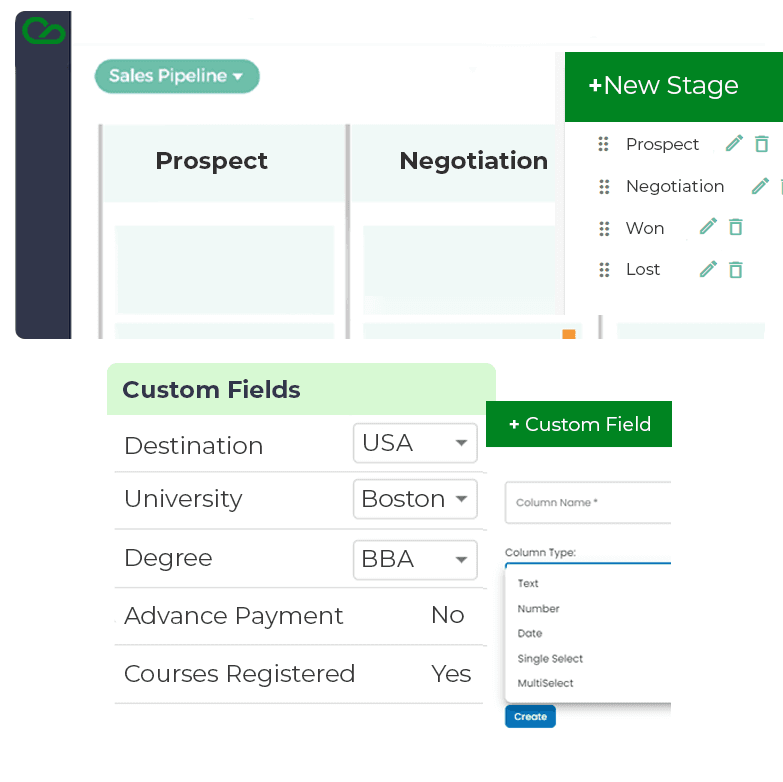Edit the Won stage with pencil icon
The height and width of the screenshot is (782, 783).
[708, 227]
